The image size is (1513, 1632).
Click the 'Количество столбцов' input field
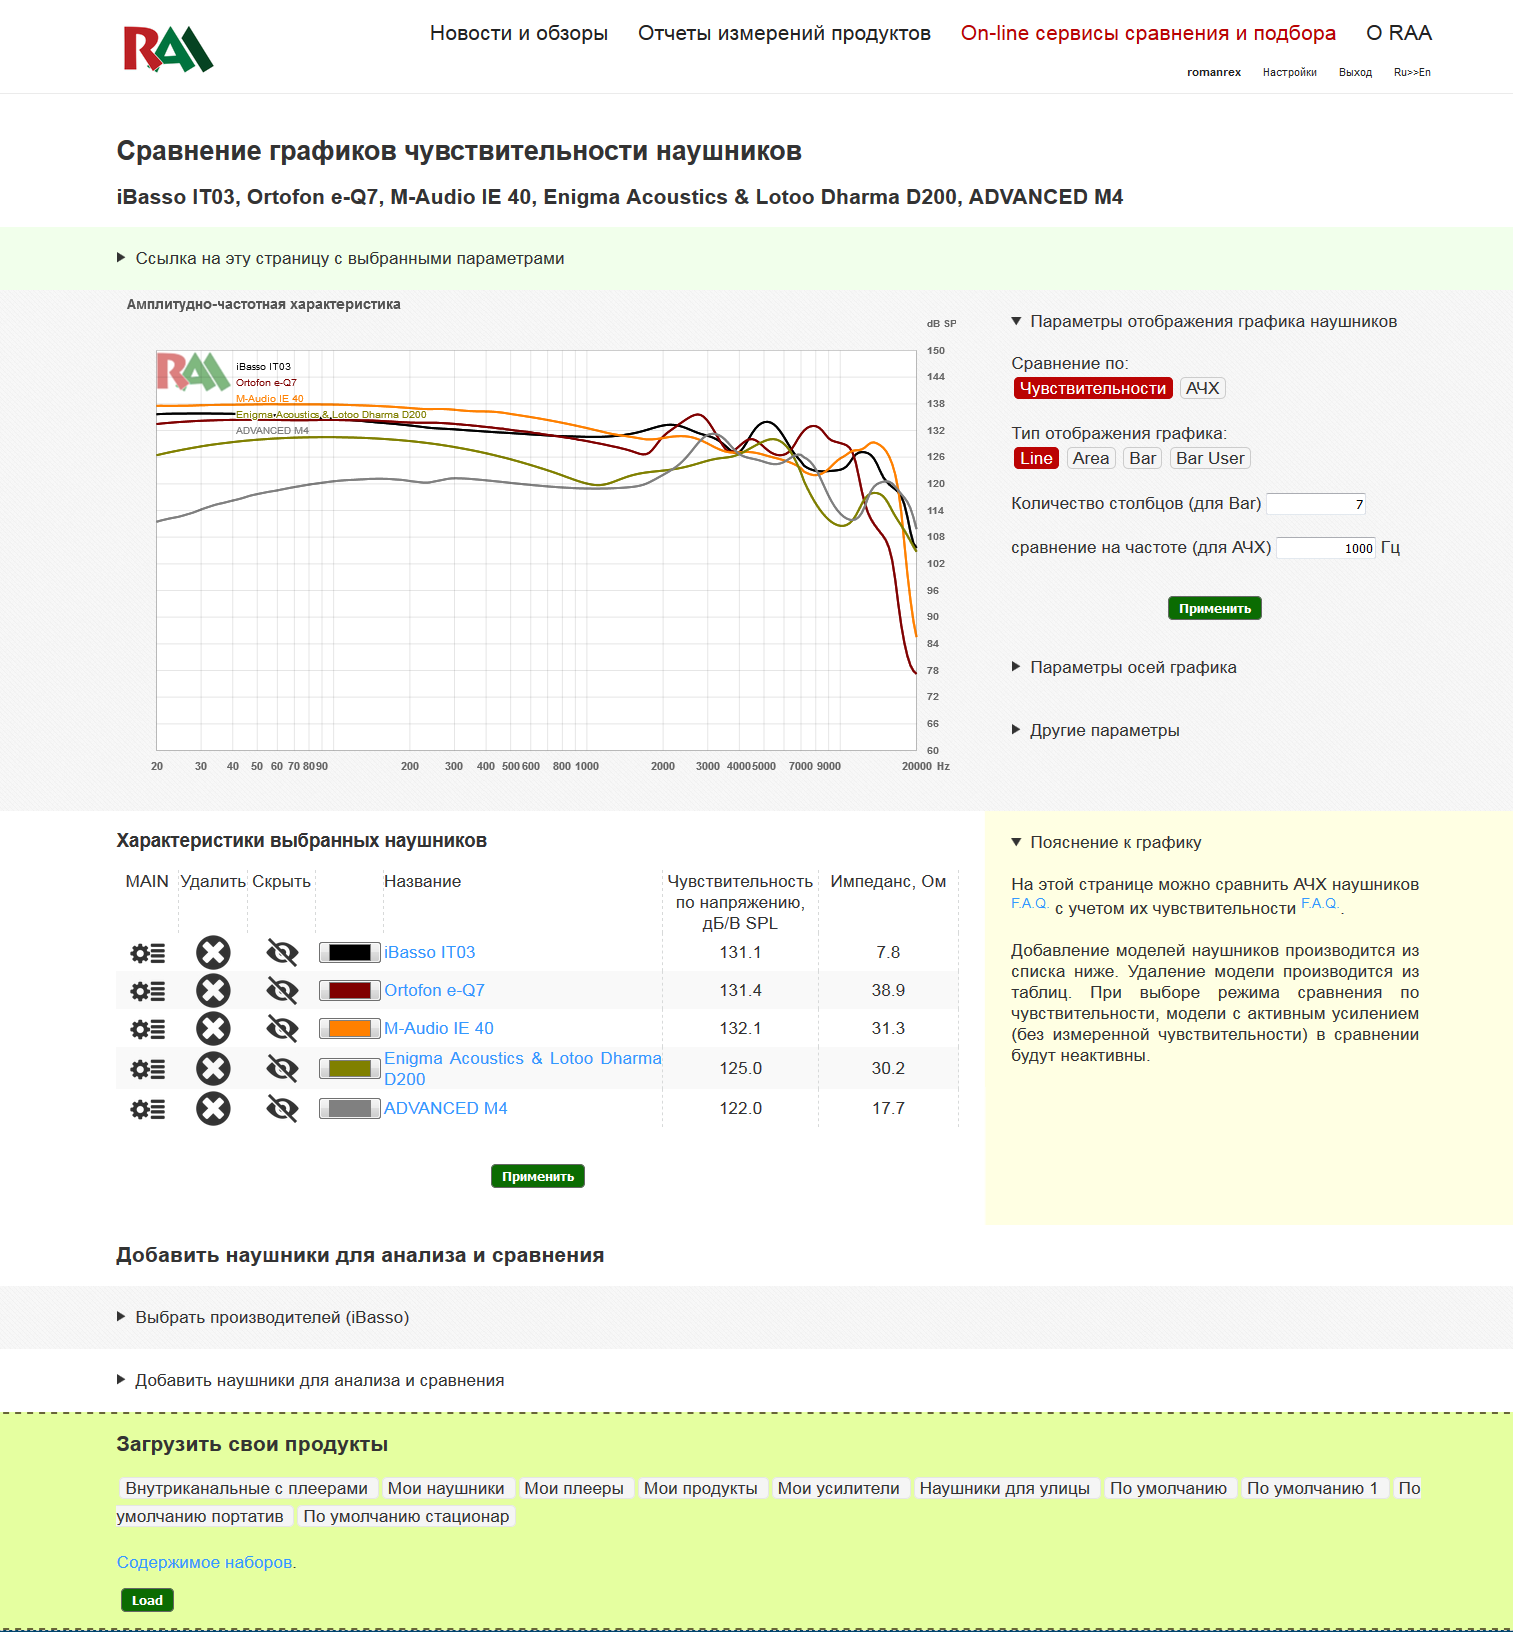click(x=1316, y=504)
